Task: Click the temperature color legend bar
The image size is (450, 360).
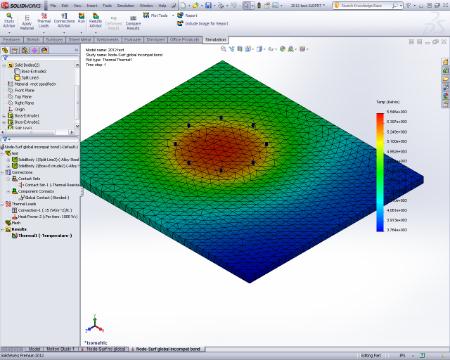Action: pyautogui.click(x=380, y=172)
